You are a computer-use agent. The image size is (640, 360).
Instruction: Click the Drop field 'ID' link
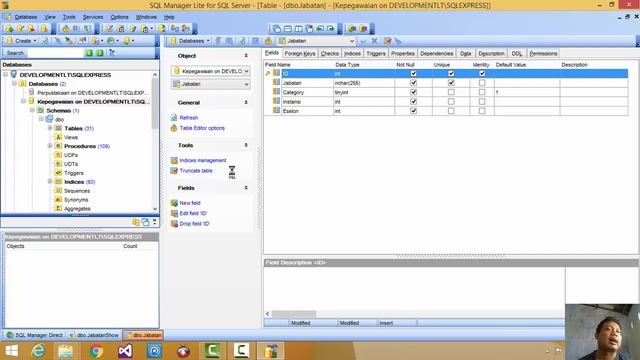click(x=194, y=224)
